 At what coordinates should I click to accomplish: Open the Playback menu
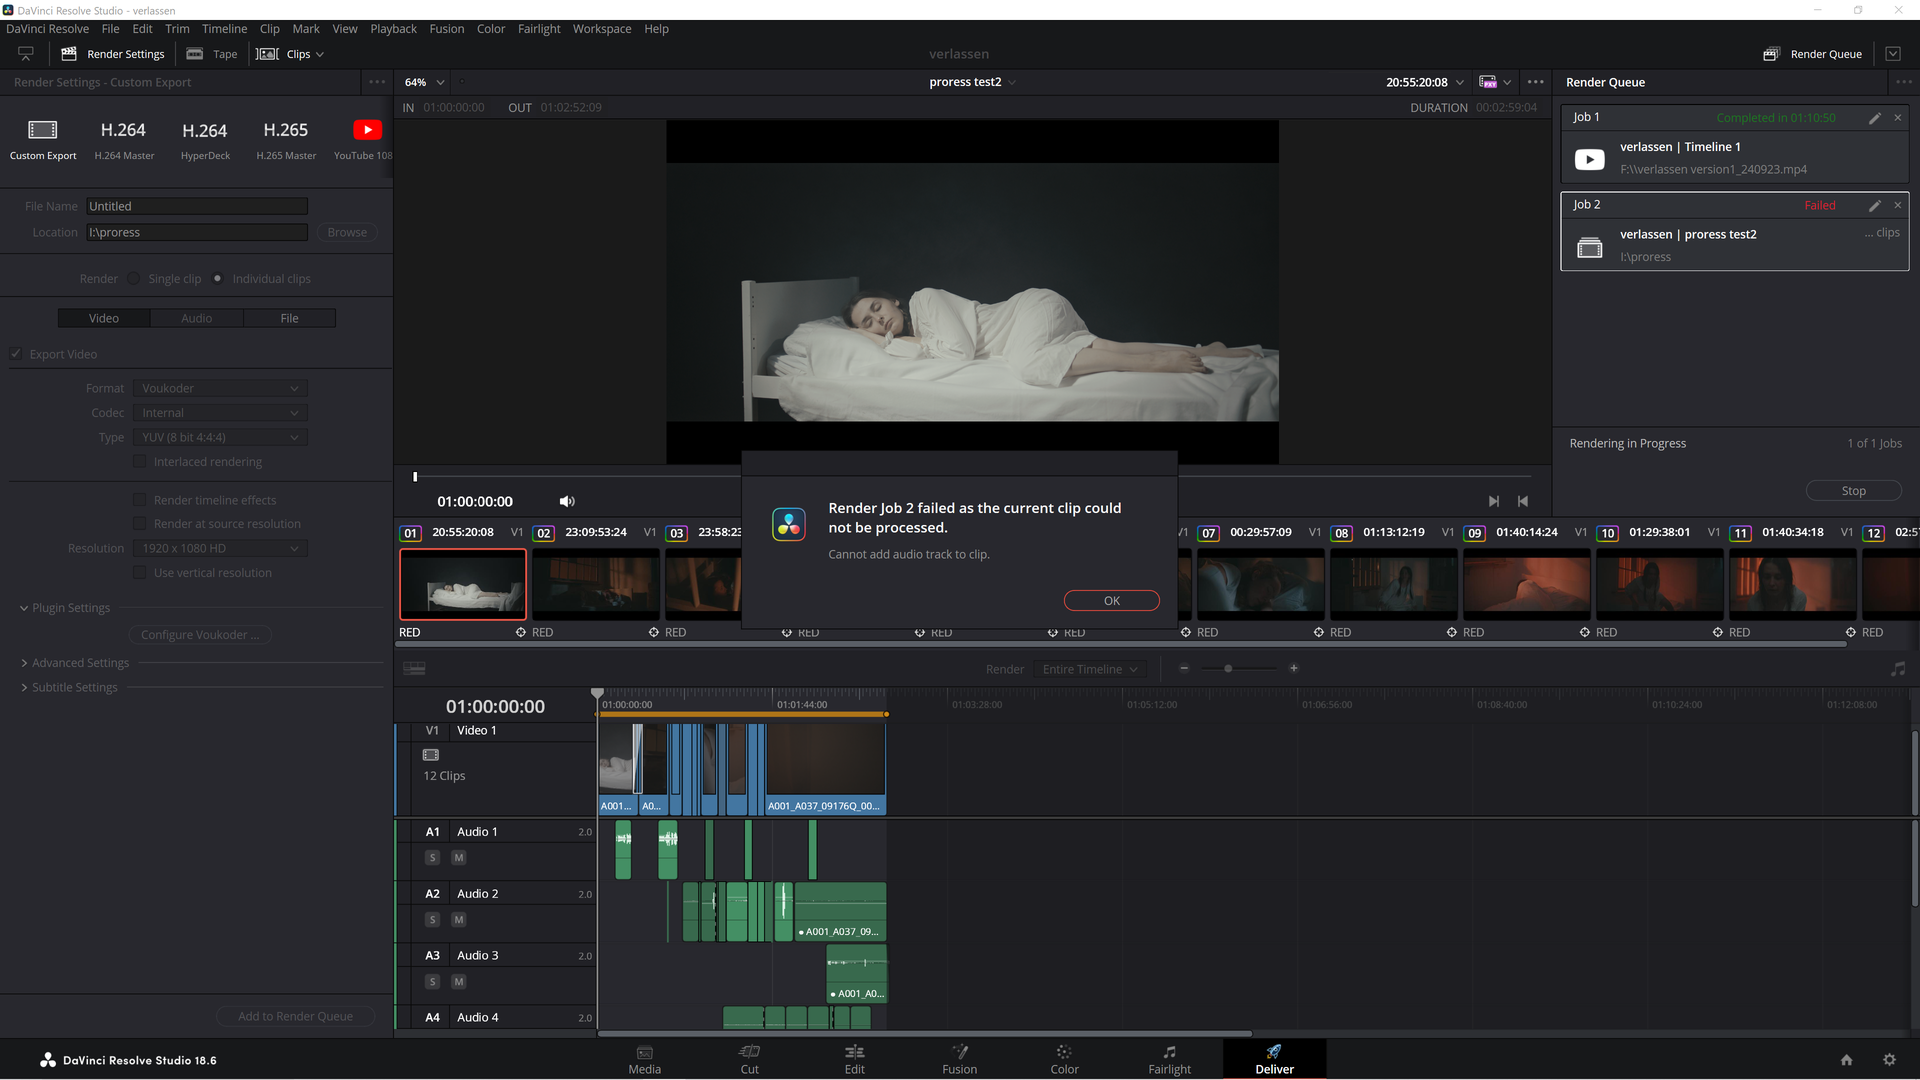click(393, 29)
